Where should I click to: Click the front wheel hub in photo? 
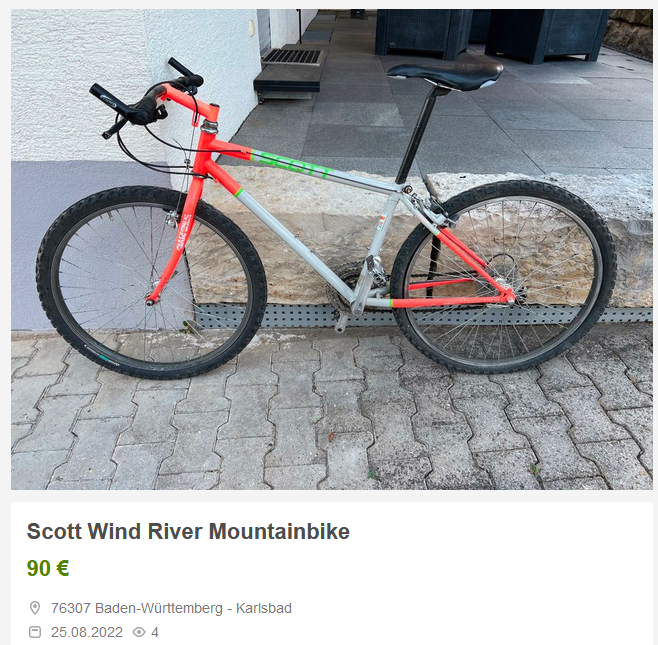[x=151, y=299]
